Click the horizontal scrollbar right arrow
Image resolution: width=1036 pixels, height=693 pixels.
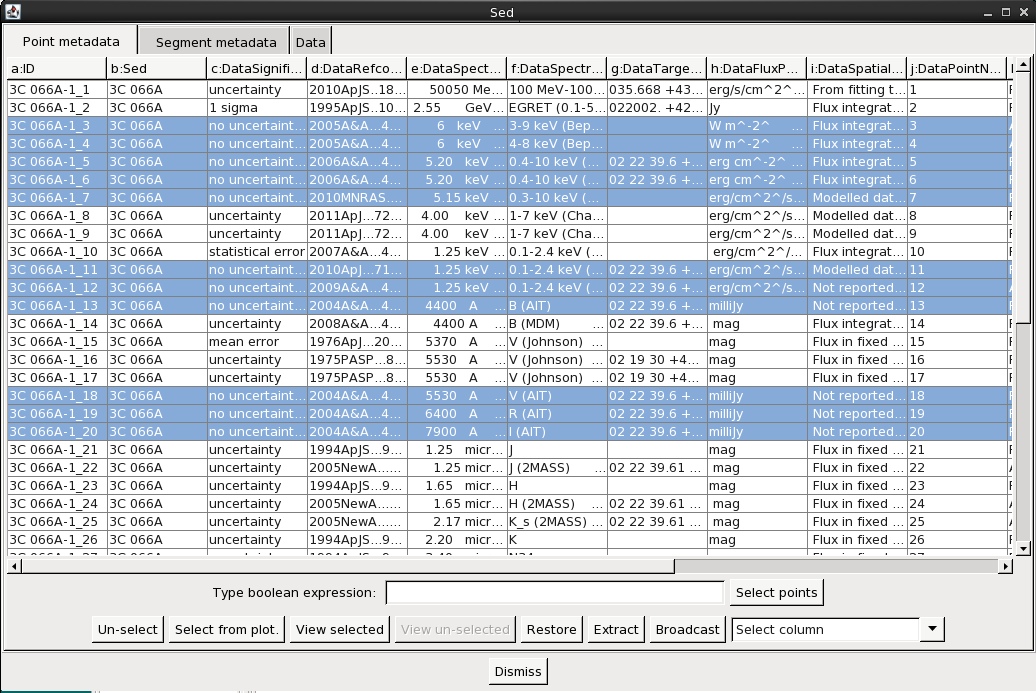[x=1006, y=566]
